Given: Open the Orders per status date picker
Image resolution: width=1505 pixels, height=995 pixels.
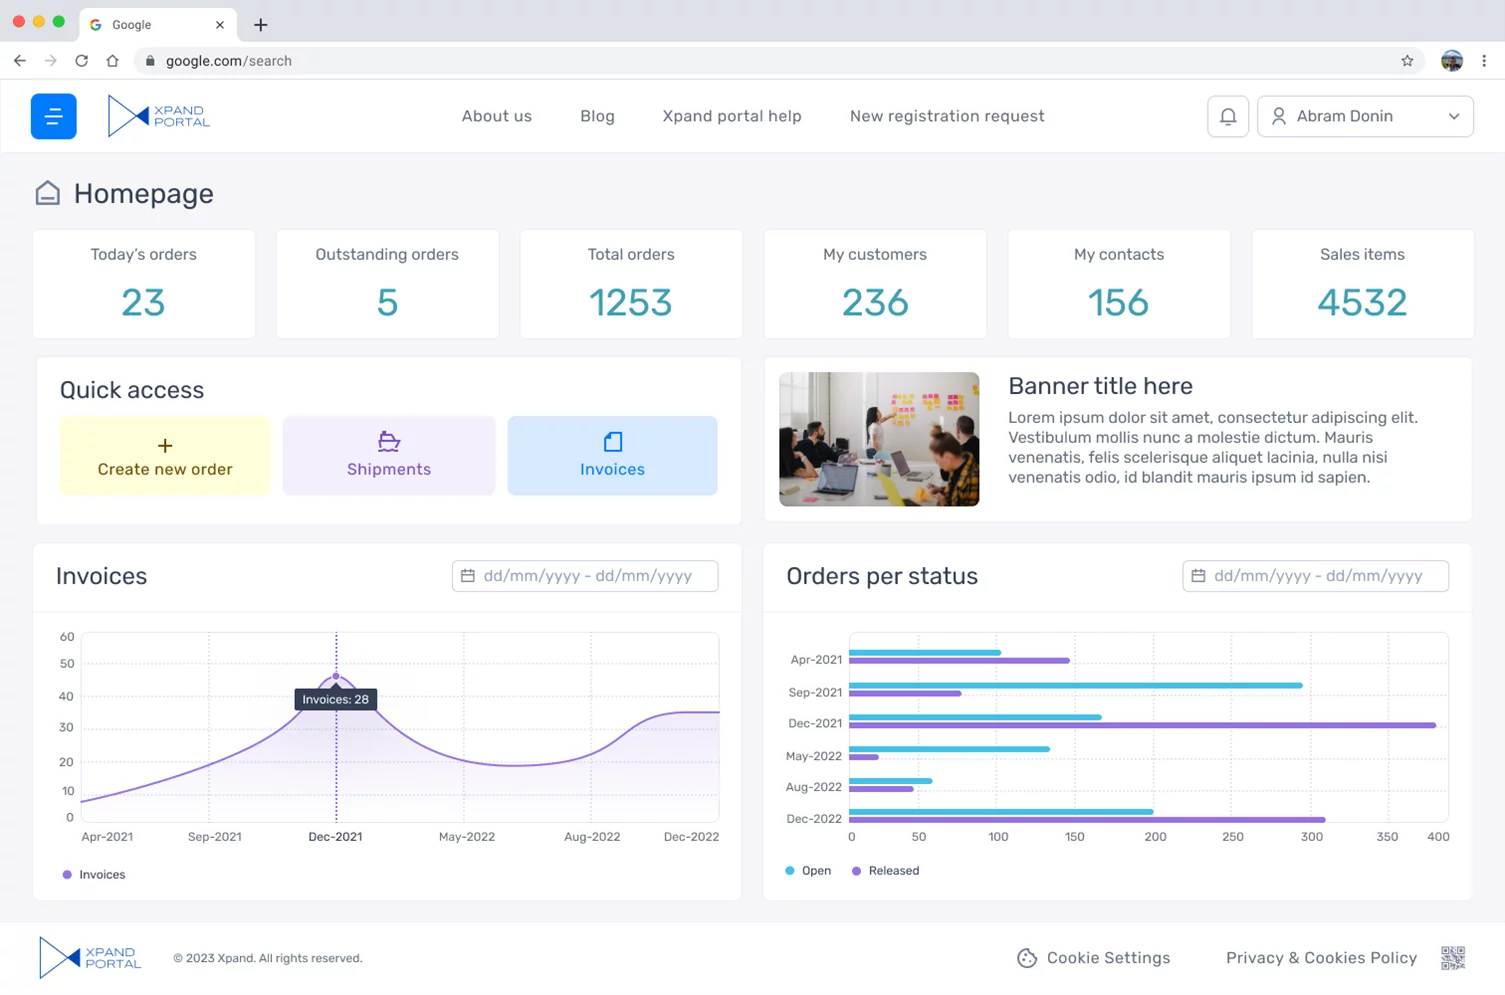Looking at the screenshot, I should (x=1315, y=576).
